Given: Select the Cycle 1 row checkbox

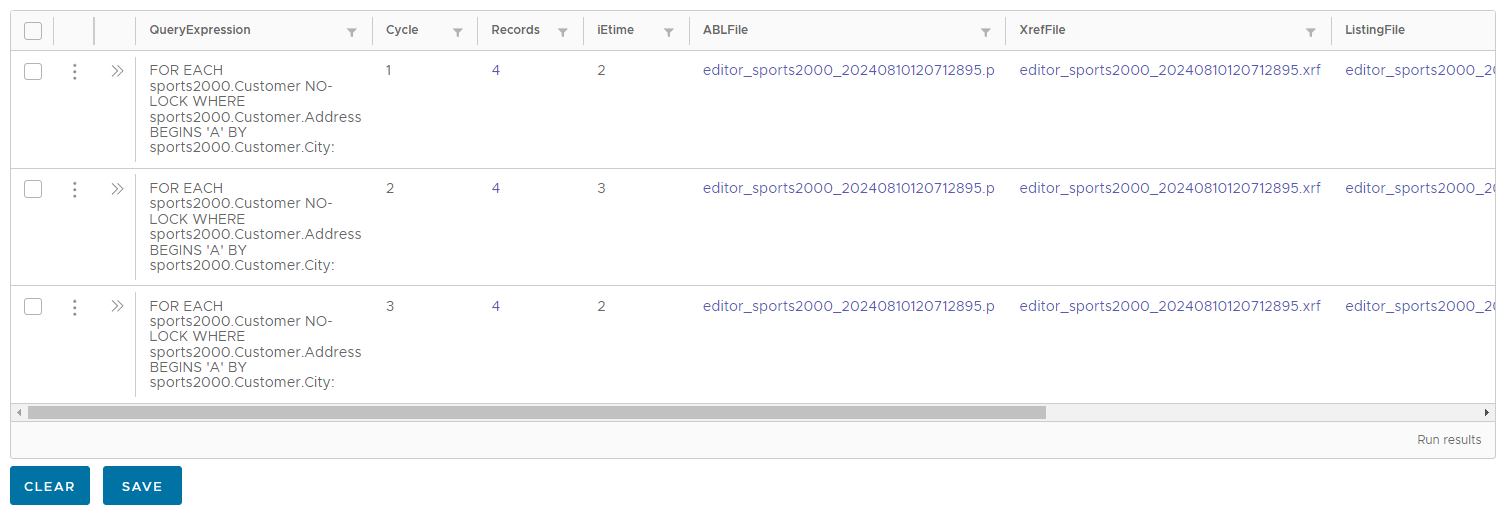Looking at the screenshot, I should pos(33,71).
